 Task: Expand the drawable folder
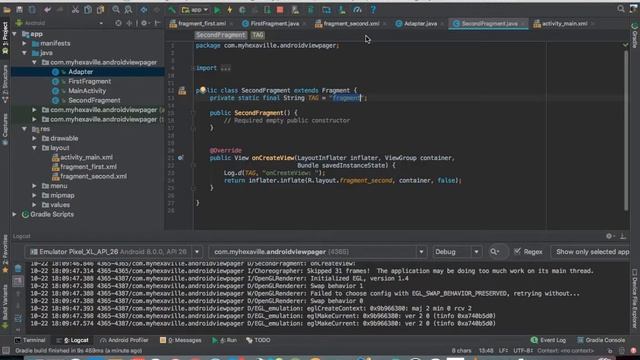[x=34, y=138]
